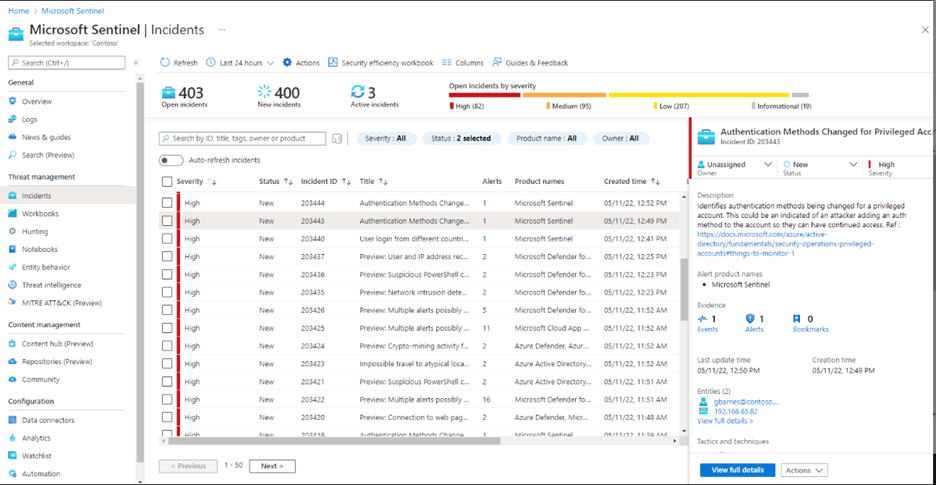Open the Security efficiency workbook

point(380,63)
